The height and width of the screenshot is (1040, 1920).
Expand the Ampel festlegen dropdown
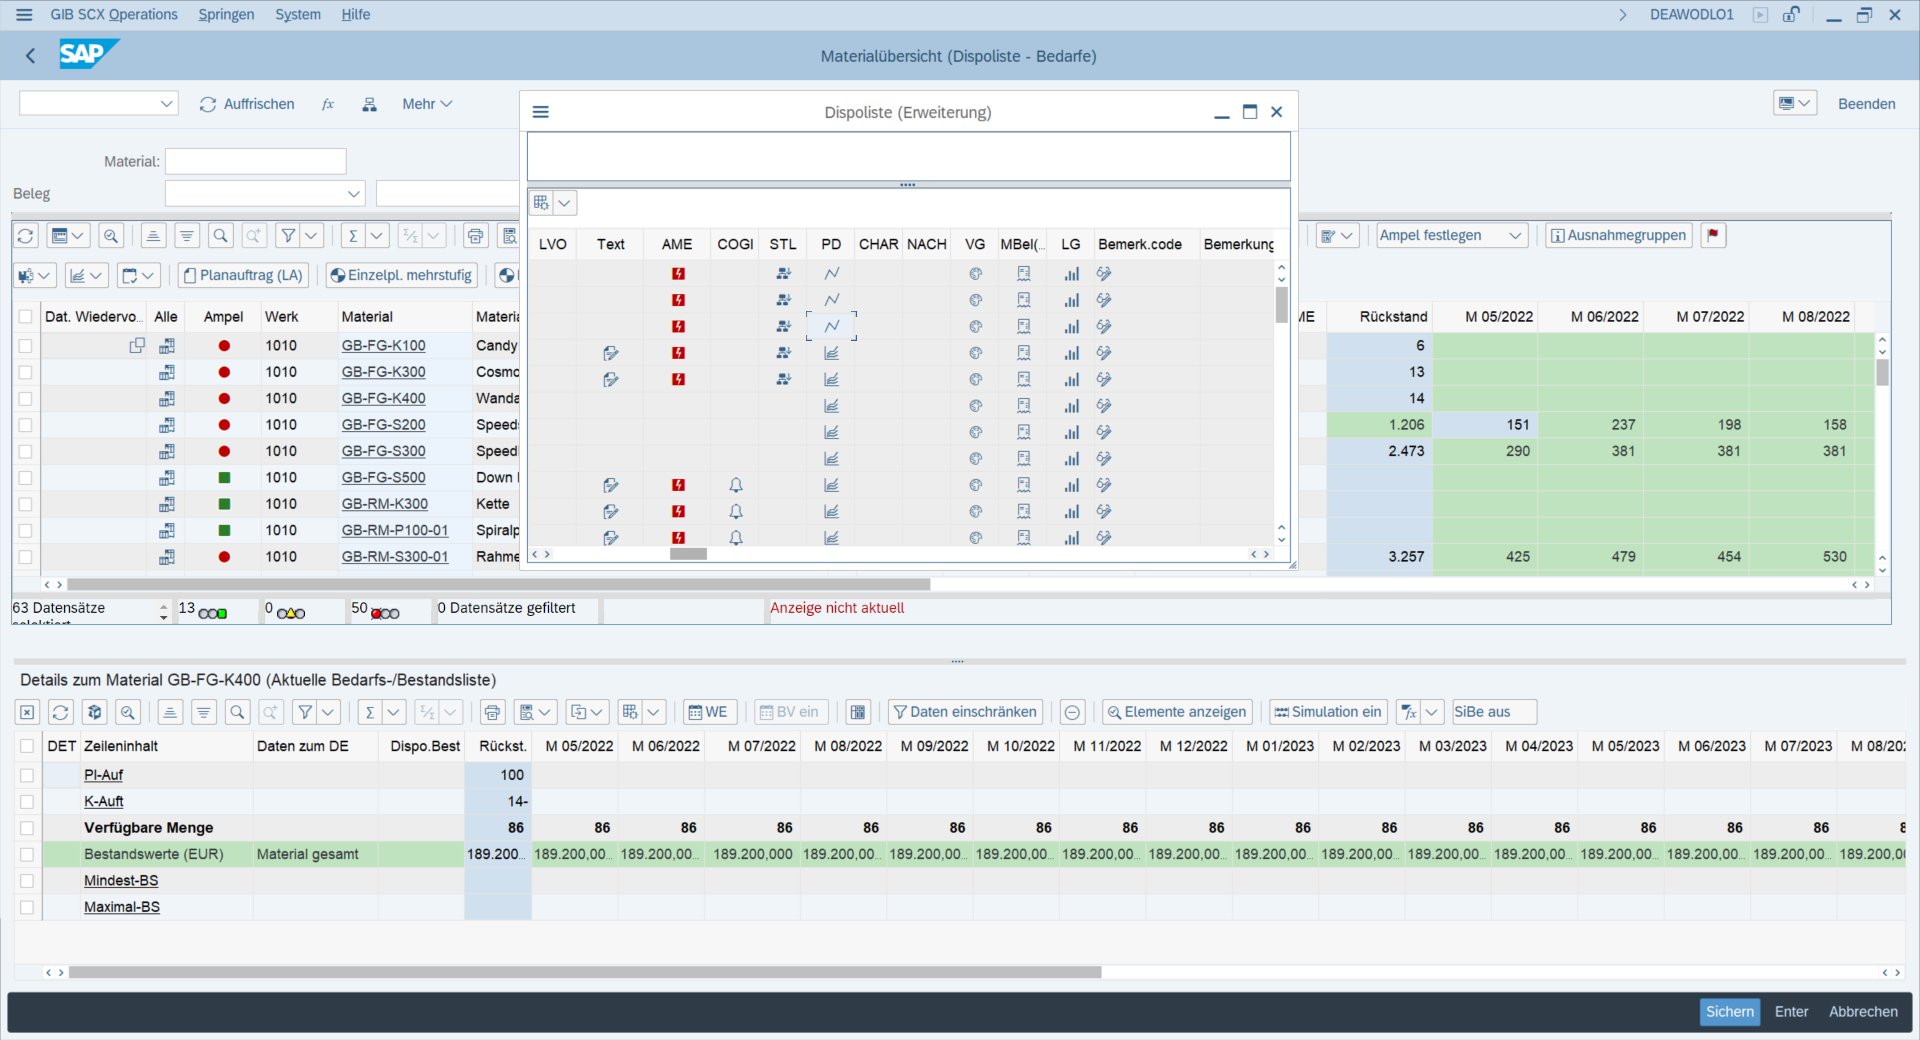pos(1515,236)
